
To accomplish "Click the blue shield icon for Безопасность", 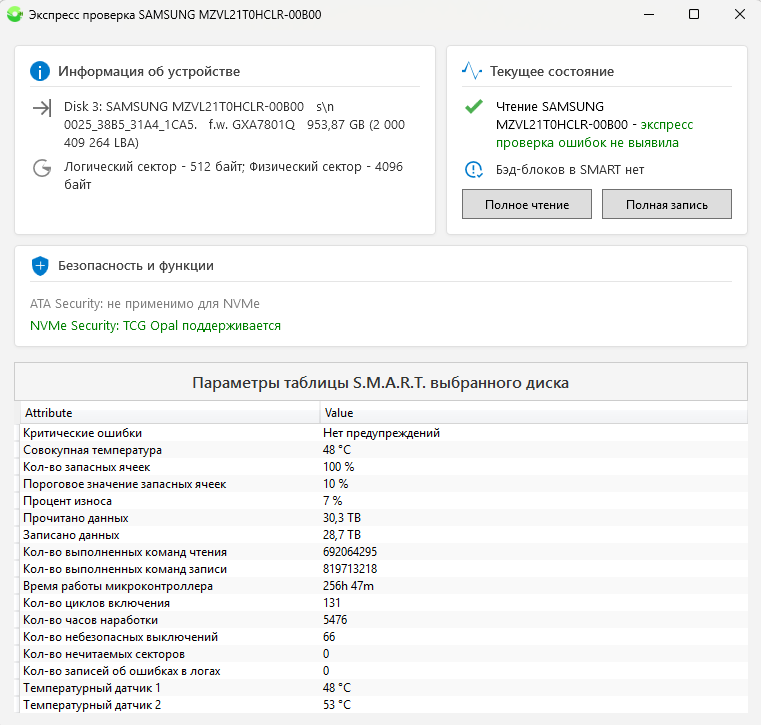I will click(x=40, y=265).
